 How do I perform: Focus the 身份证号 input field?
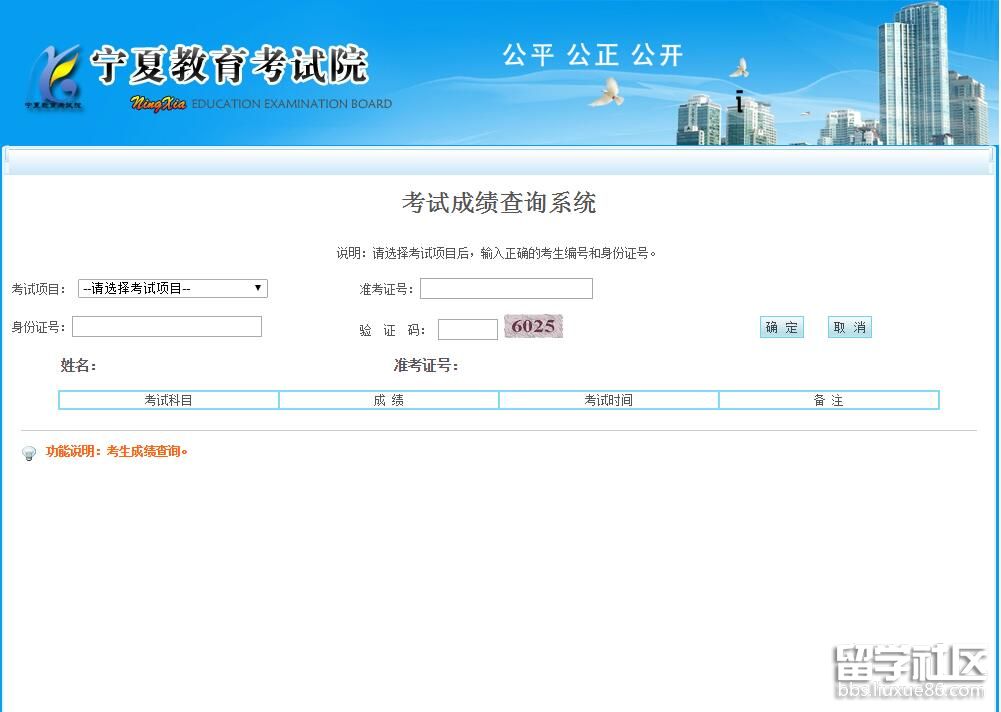click(x=166, y=327)
